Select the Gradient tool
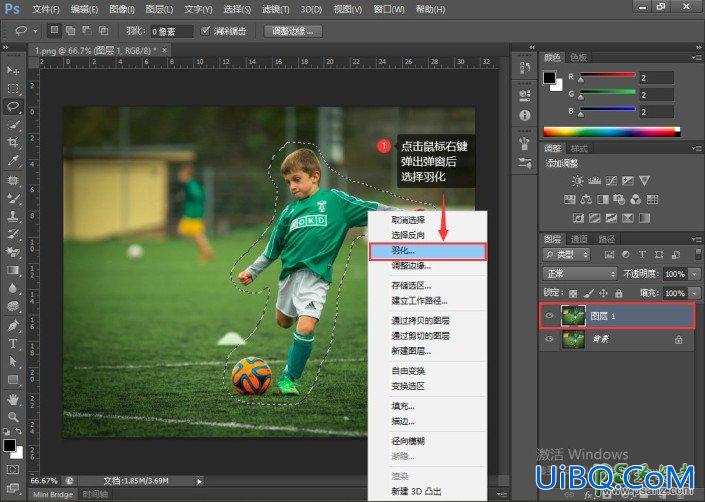705x502 pixels. pos(13,270)
